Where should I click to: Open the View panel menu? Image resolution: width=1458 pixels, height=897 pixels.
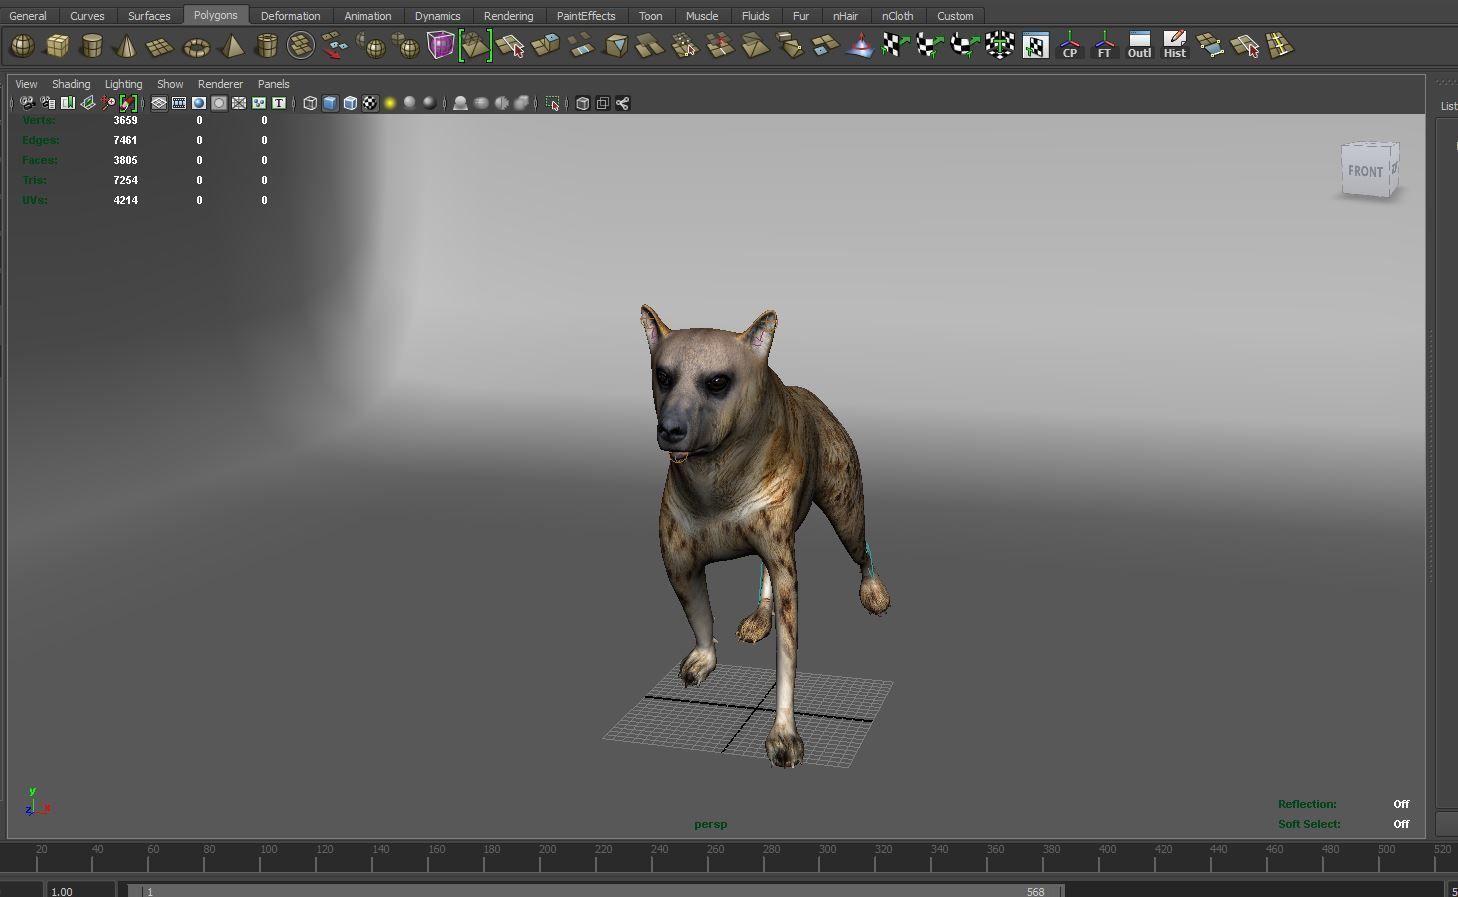click(x=26, y=84)
